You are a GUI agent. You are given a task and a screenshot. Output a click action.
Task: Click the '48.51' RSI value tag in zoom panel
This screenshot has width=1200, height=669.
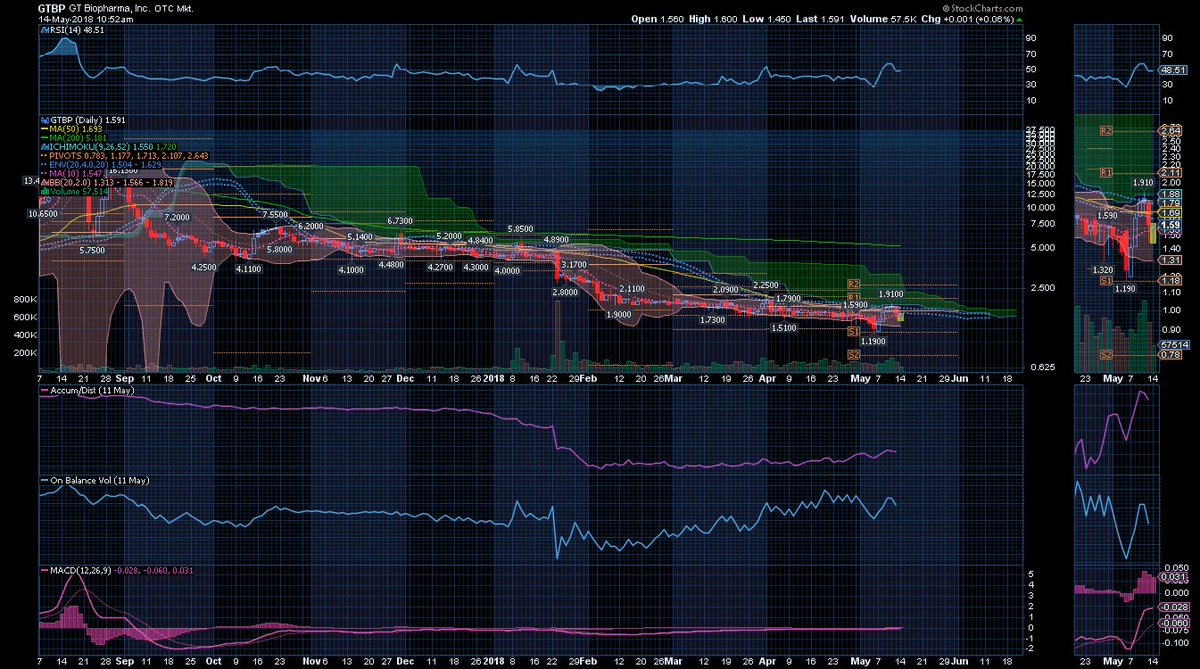click(x=1171, y=70)
